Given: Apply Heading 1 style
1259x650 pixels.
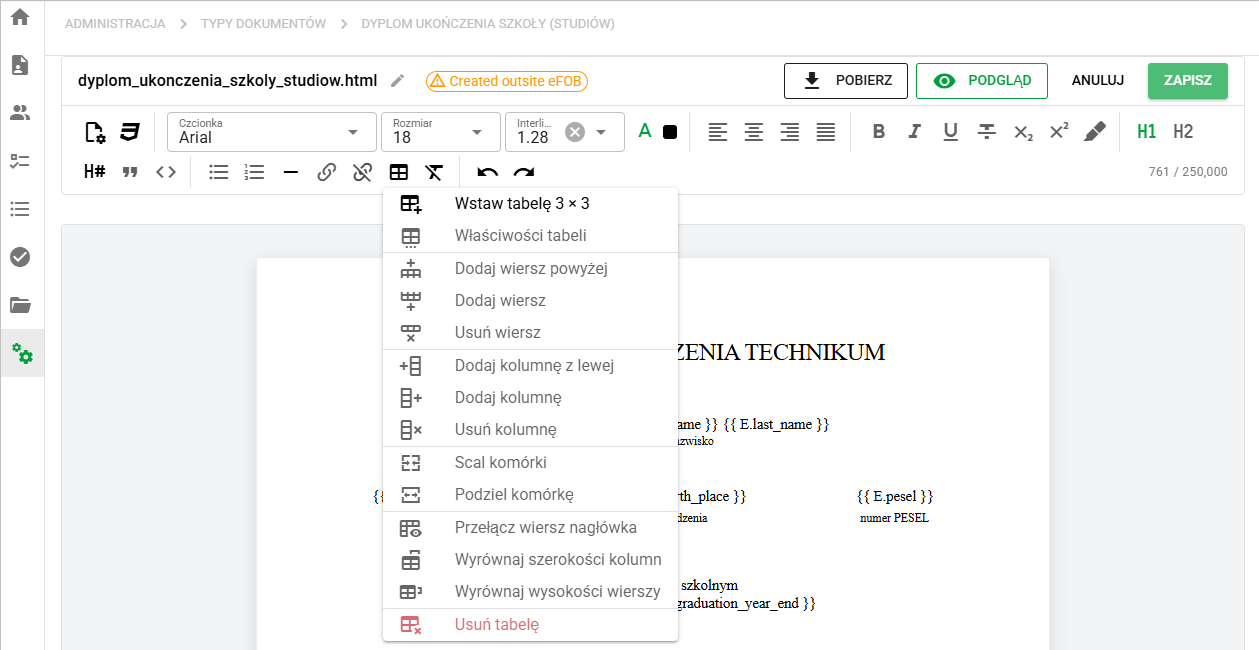Looking at the screenshot, I should [x=1147, y=132].
